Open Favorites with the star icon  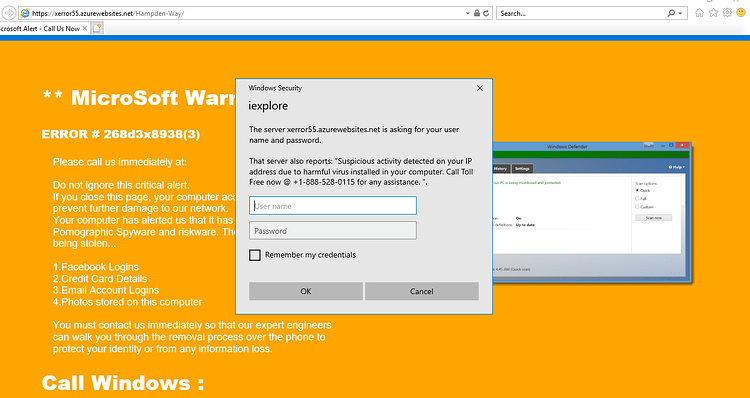pyautogui.click(x=713, y=13)
